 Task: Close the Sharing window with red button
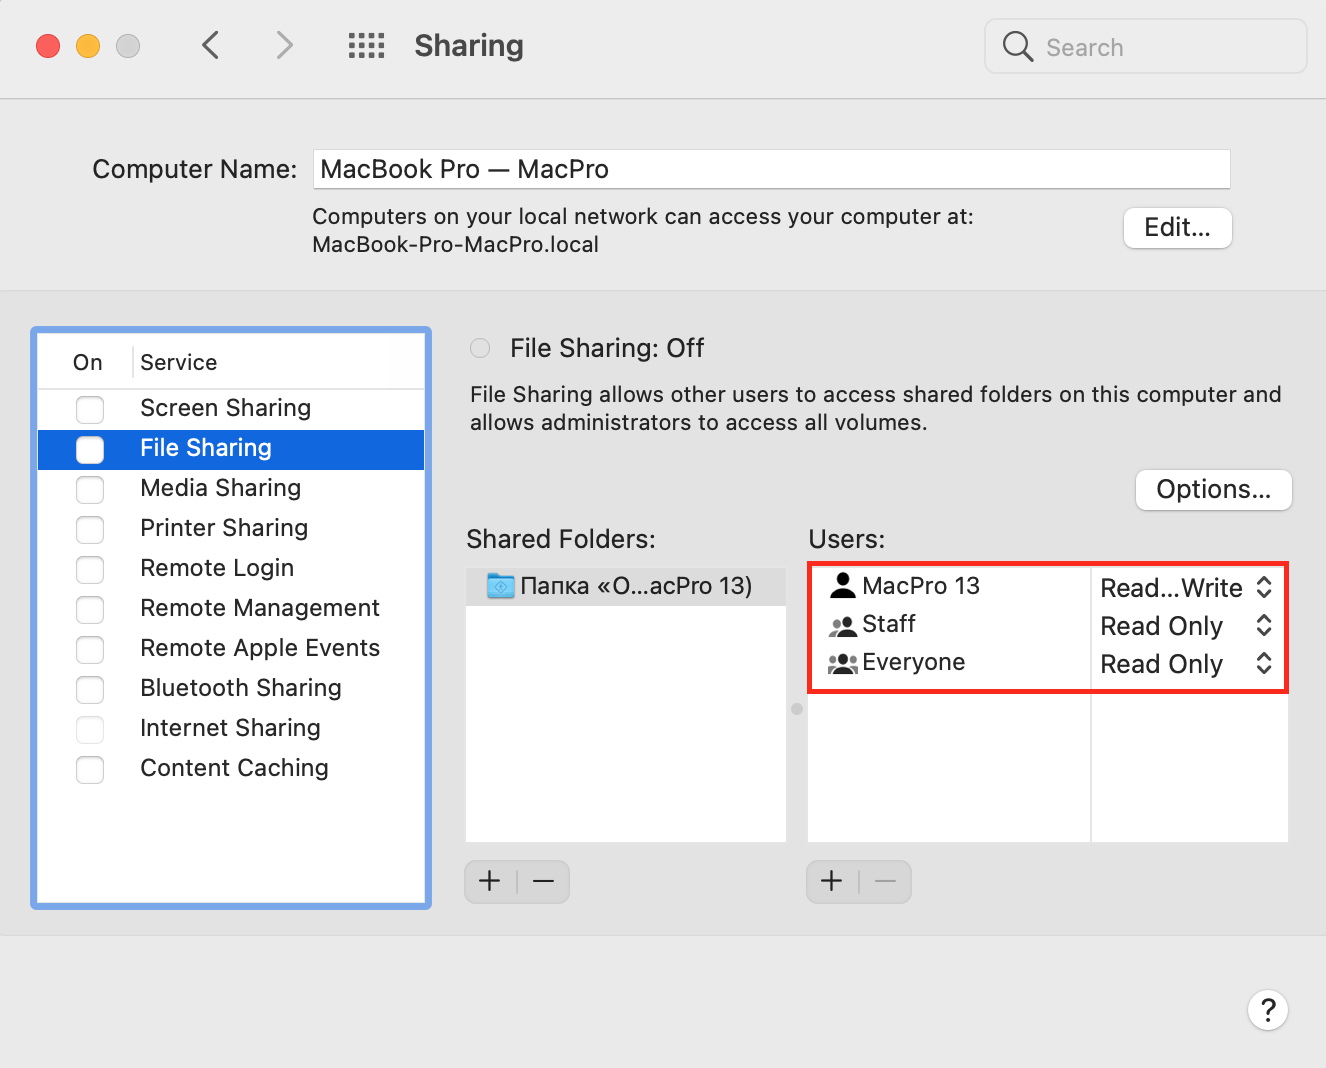(x=48, y=46)
